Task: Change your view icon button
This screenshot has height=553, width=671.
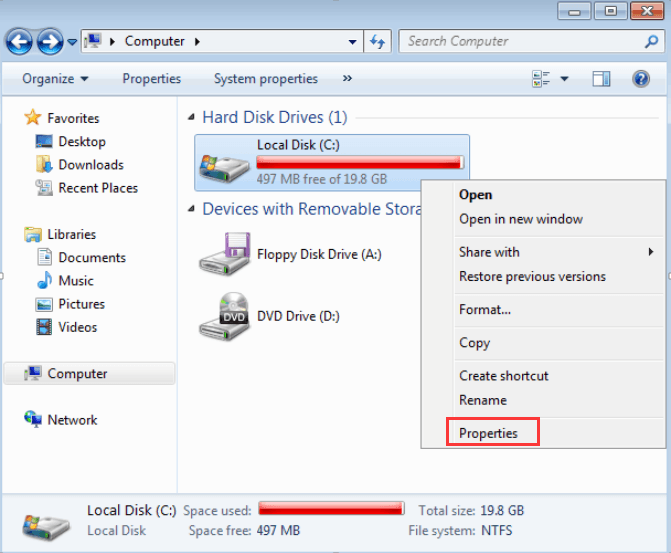Action: click(541, 79)
